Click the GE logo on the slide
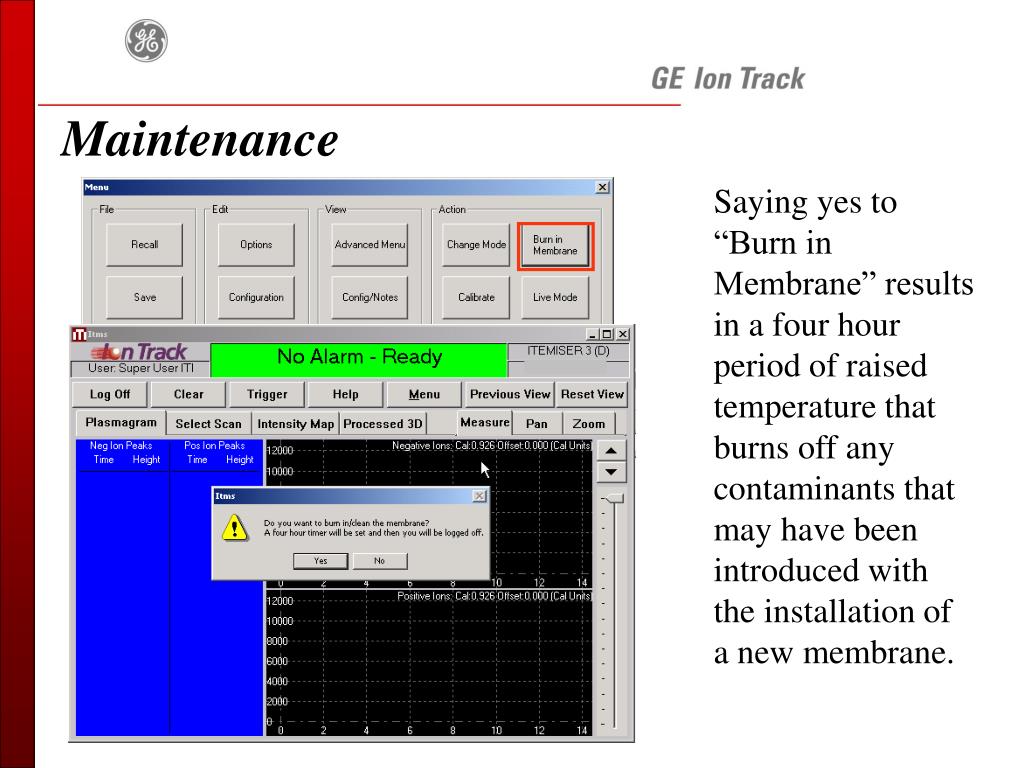The width and height of the screenshot is (1024, 768). tap(146, 41)
